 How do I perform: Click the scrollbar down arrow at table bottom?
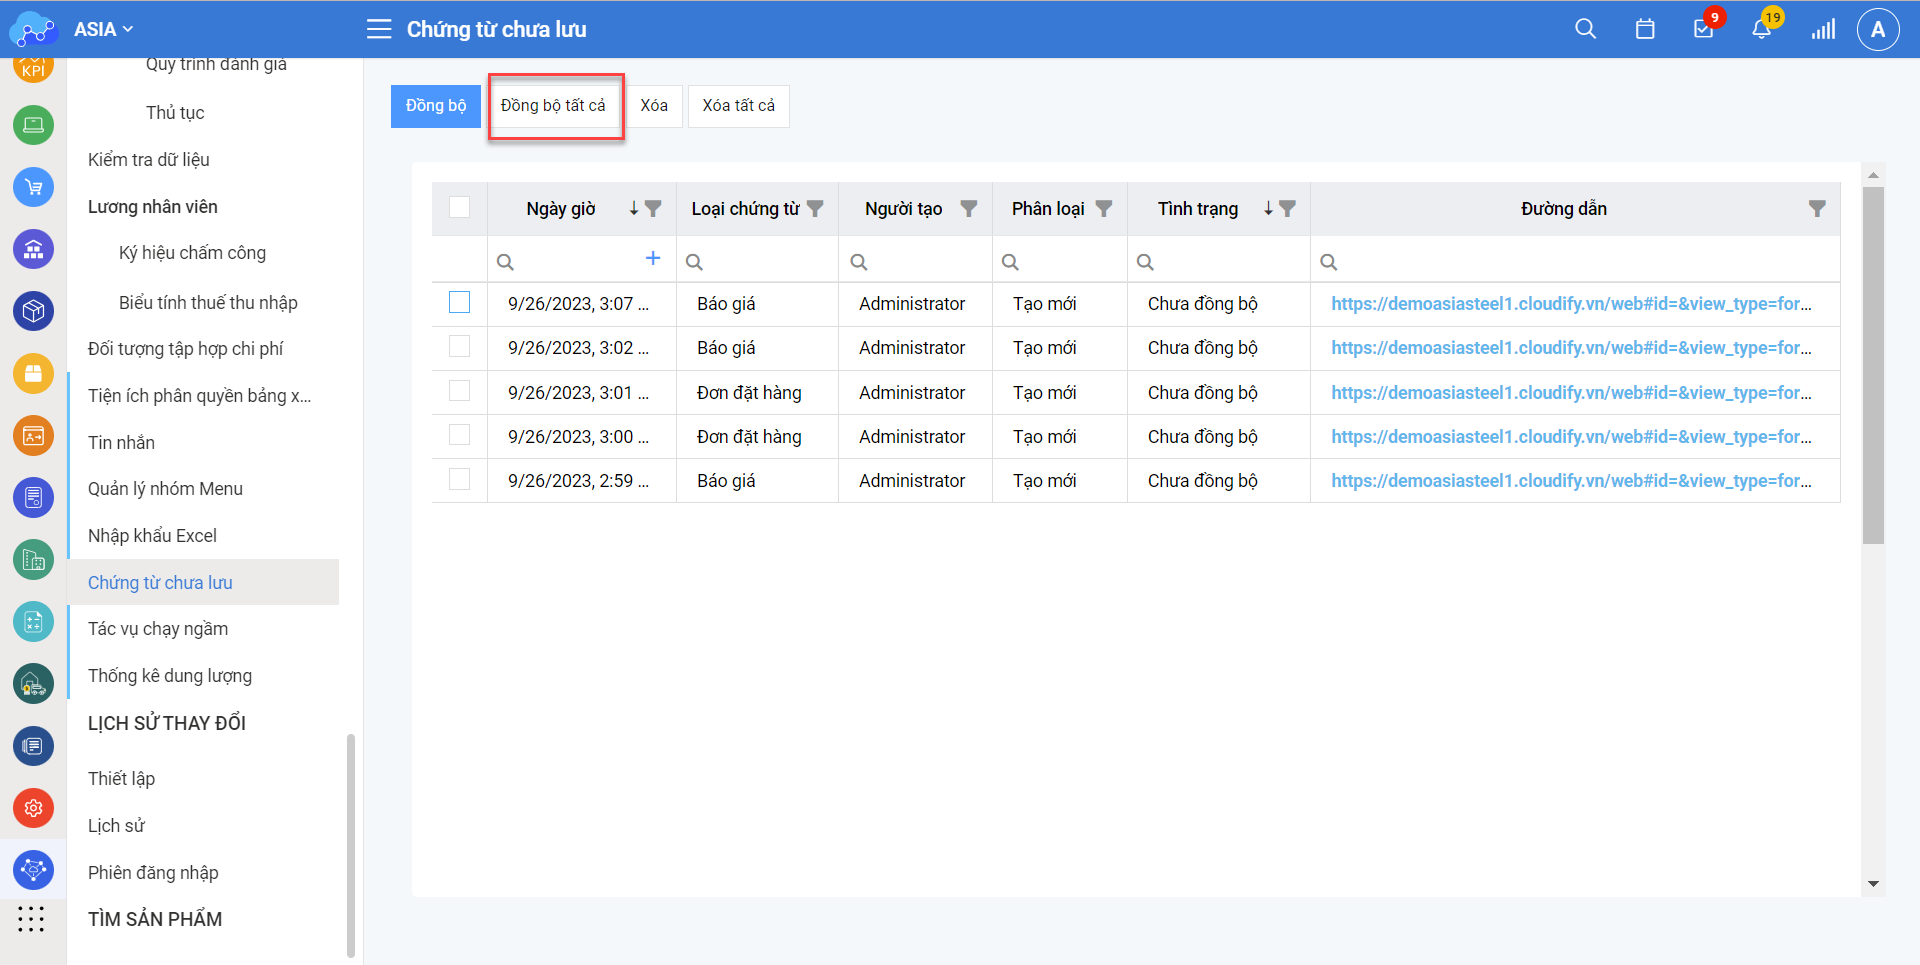(x=1873, y=884)
